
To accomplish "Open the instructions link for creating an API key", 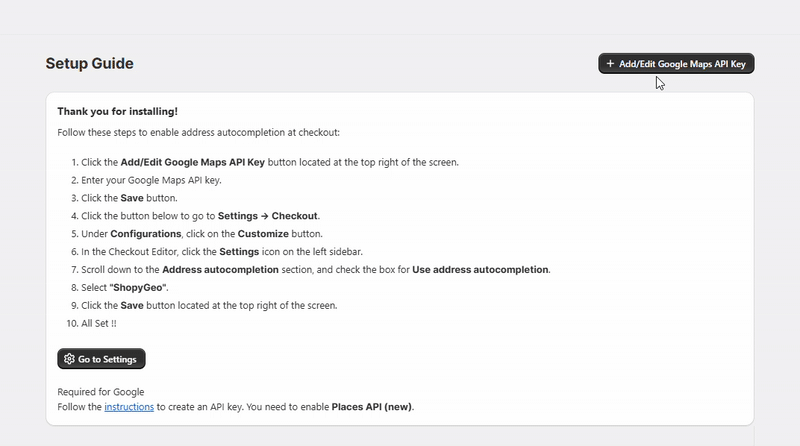I will coord(129,407).
